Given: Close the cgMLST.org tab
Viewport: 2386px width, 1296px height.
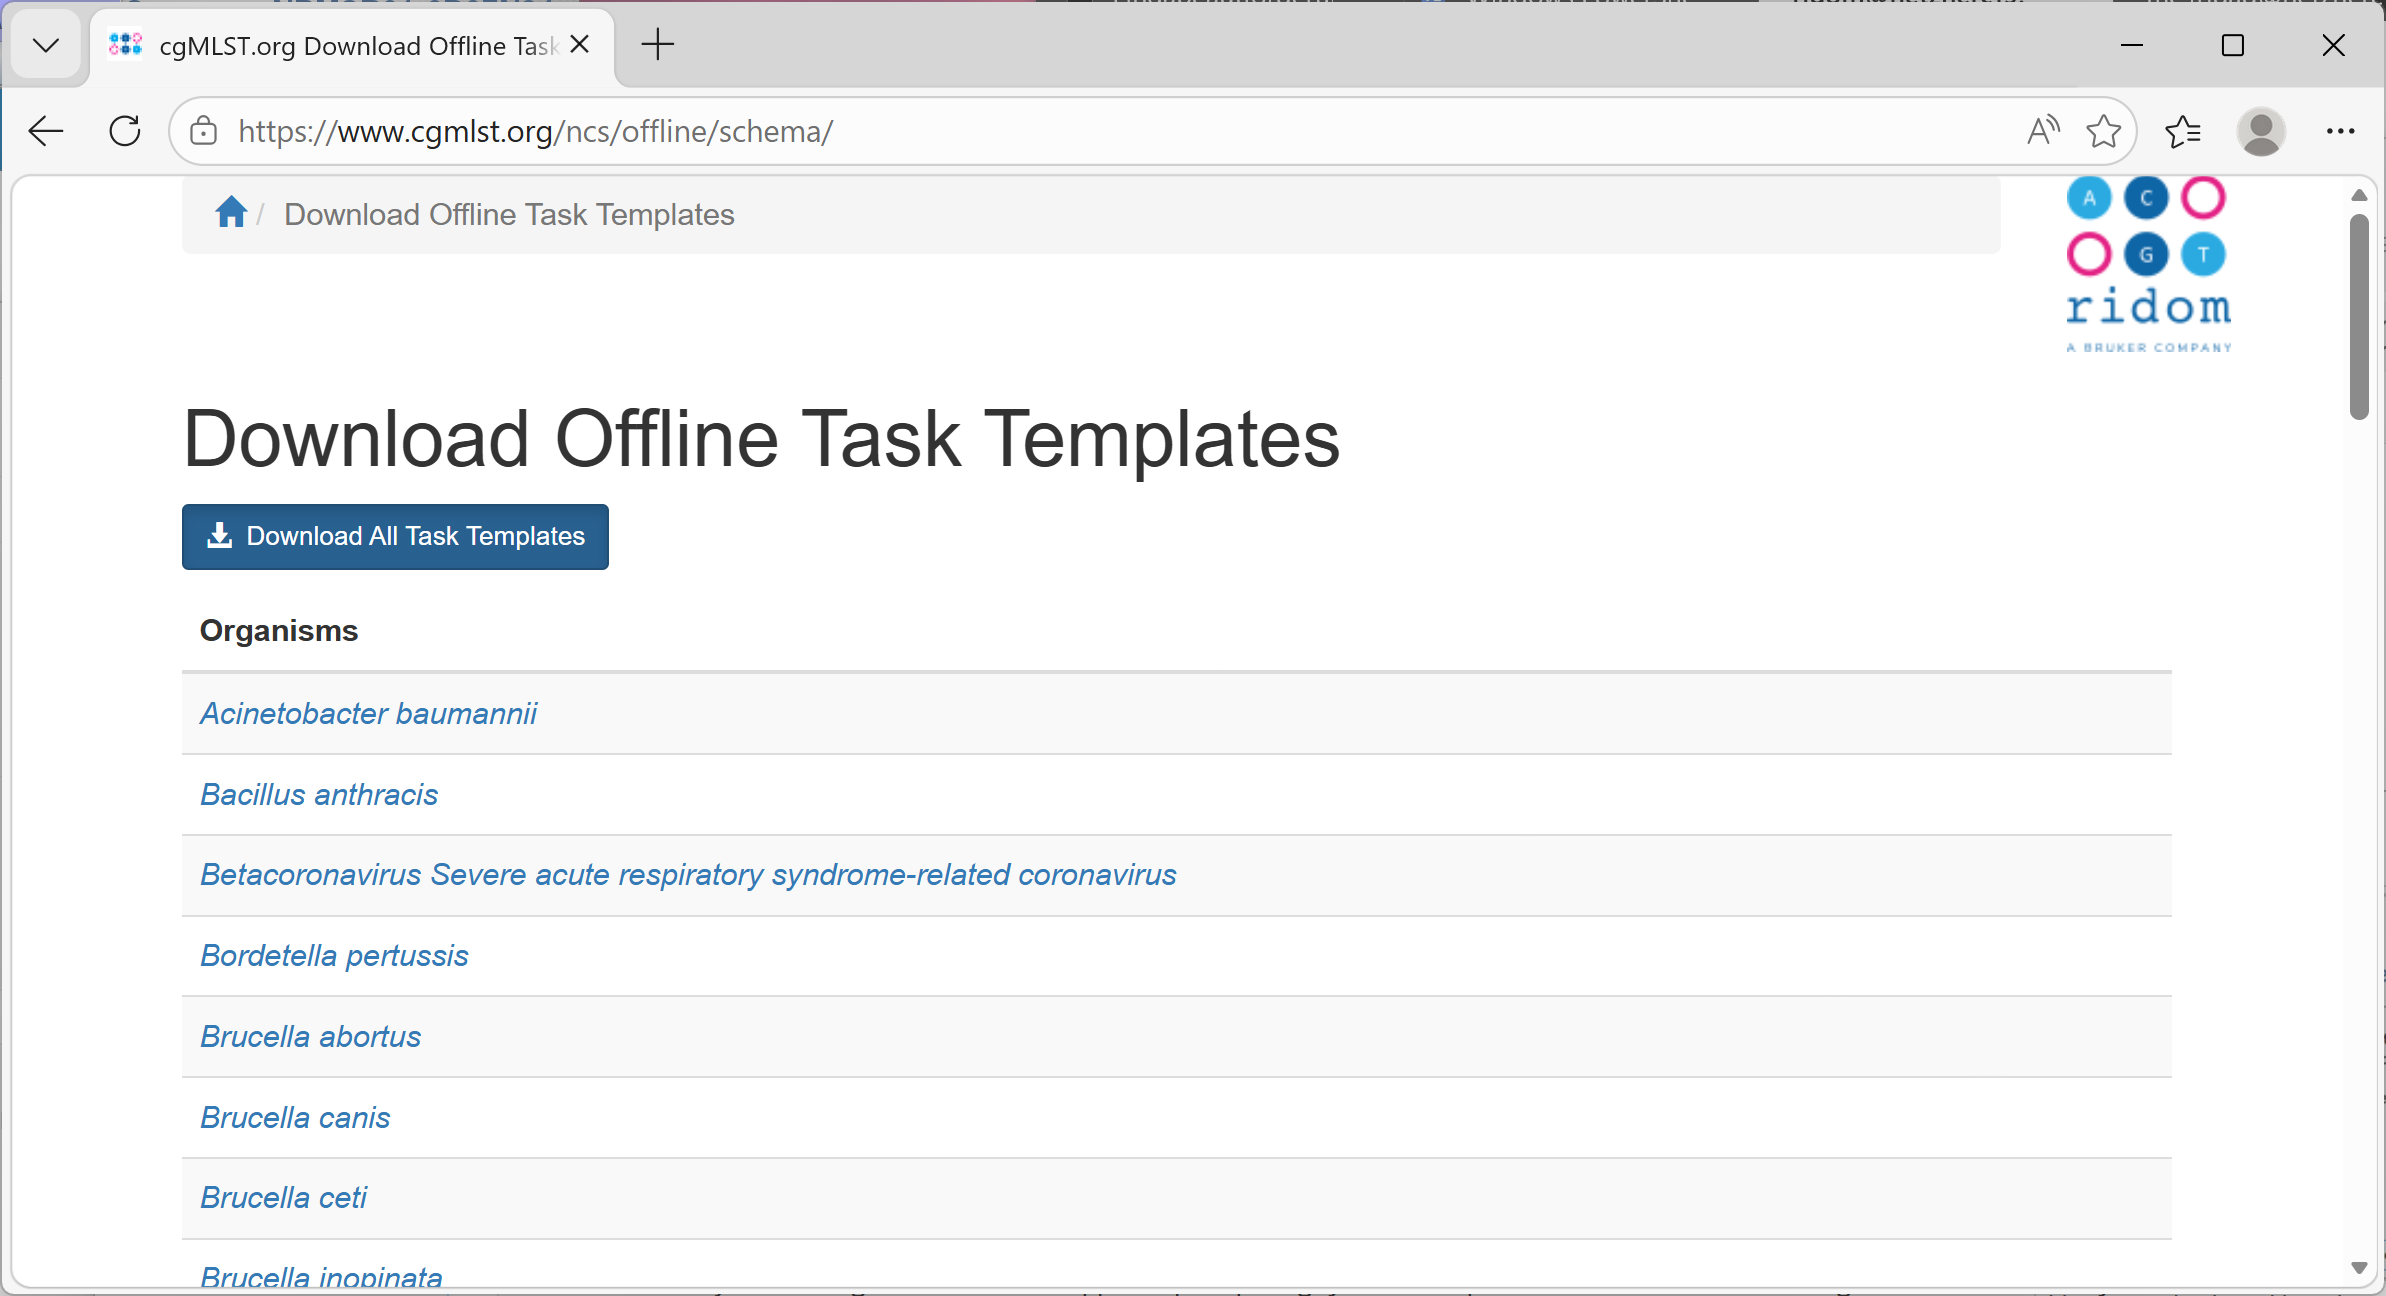Looking at the screenshot, I should 580,45.
